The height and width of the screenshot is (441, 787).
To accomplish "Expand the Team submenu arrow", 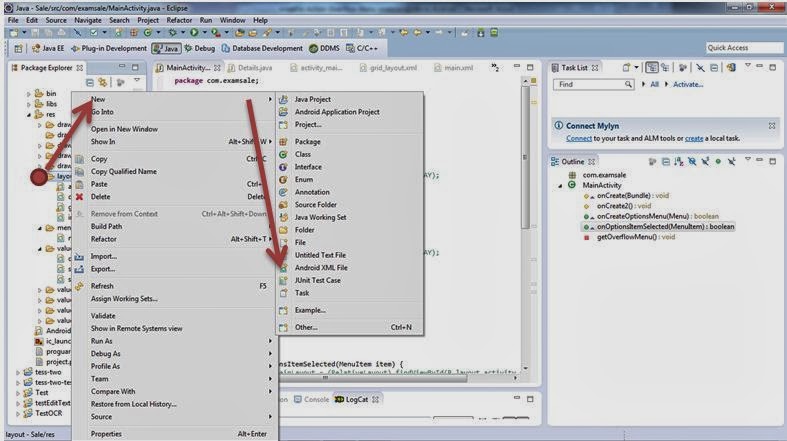I will [x=270, y=379].
